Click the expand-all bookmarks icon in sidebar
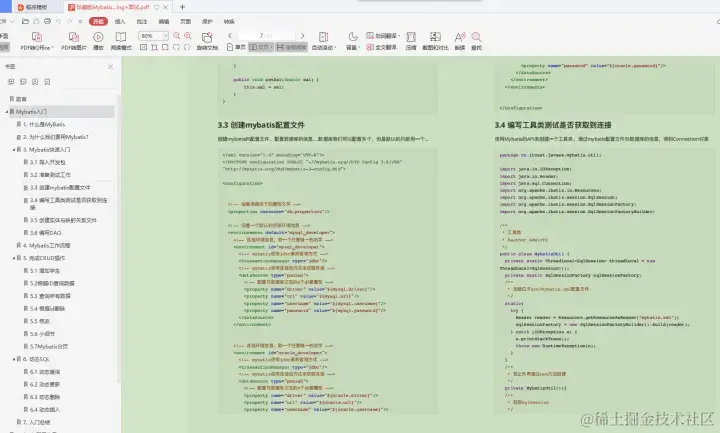Image resolution: width=720 pixels, height=433 pixels. (x=11, y=82)
